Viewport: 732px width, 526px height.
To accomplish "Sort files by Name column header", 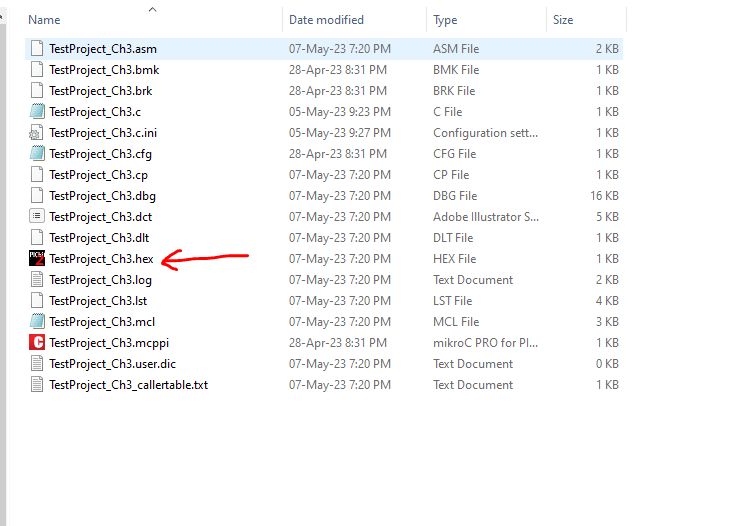I will pos(44,20).
